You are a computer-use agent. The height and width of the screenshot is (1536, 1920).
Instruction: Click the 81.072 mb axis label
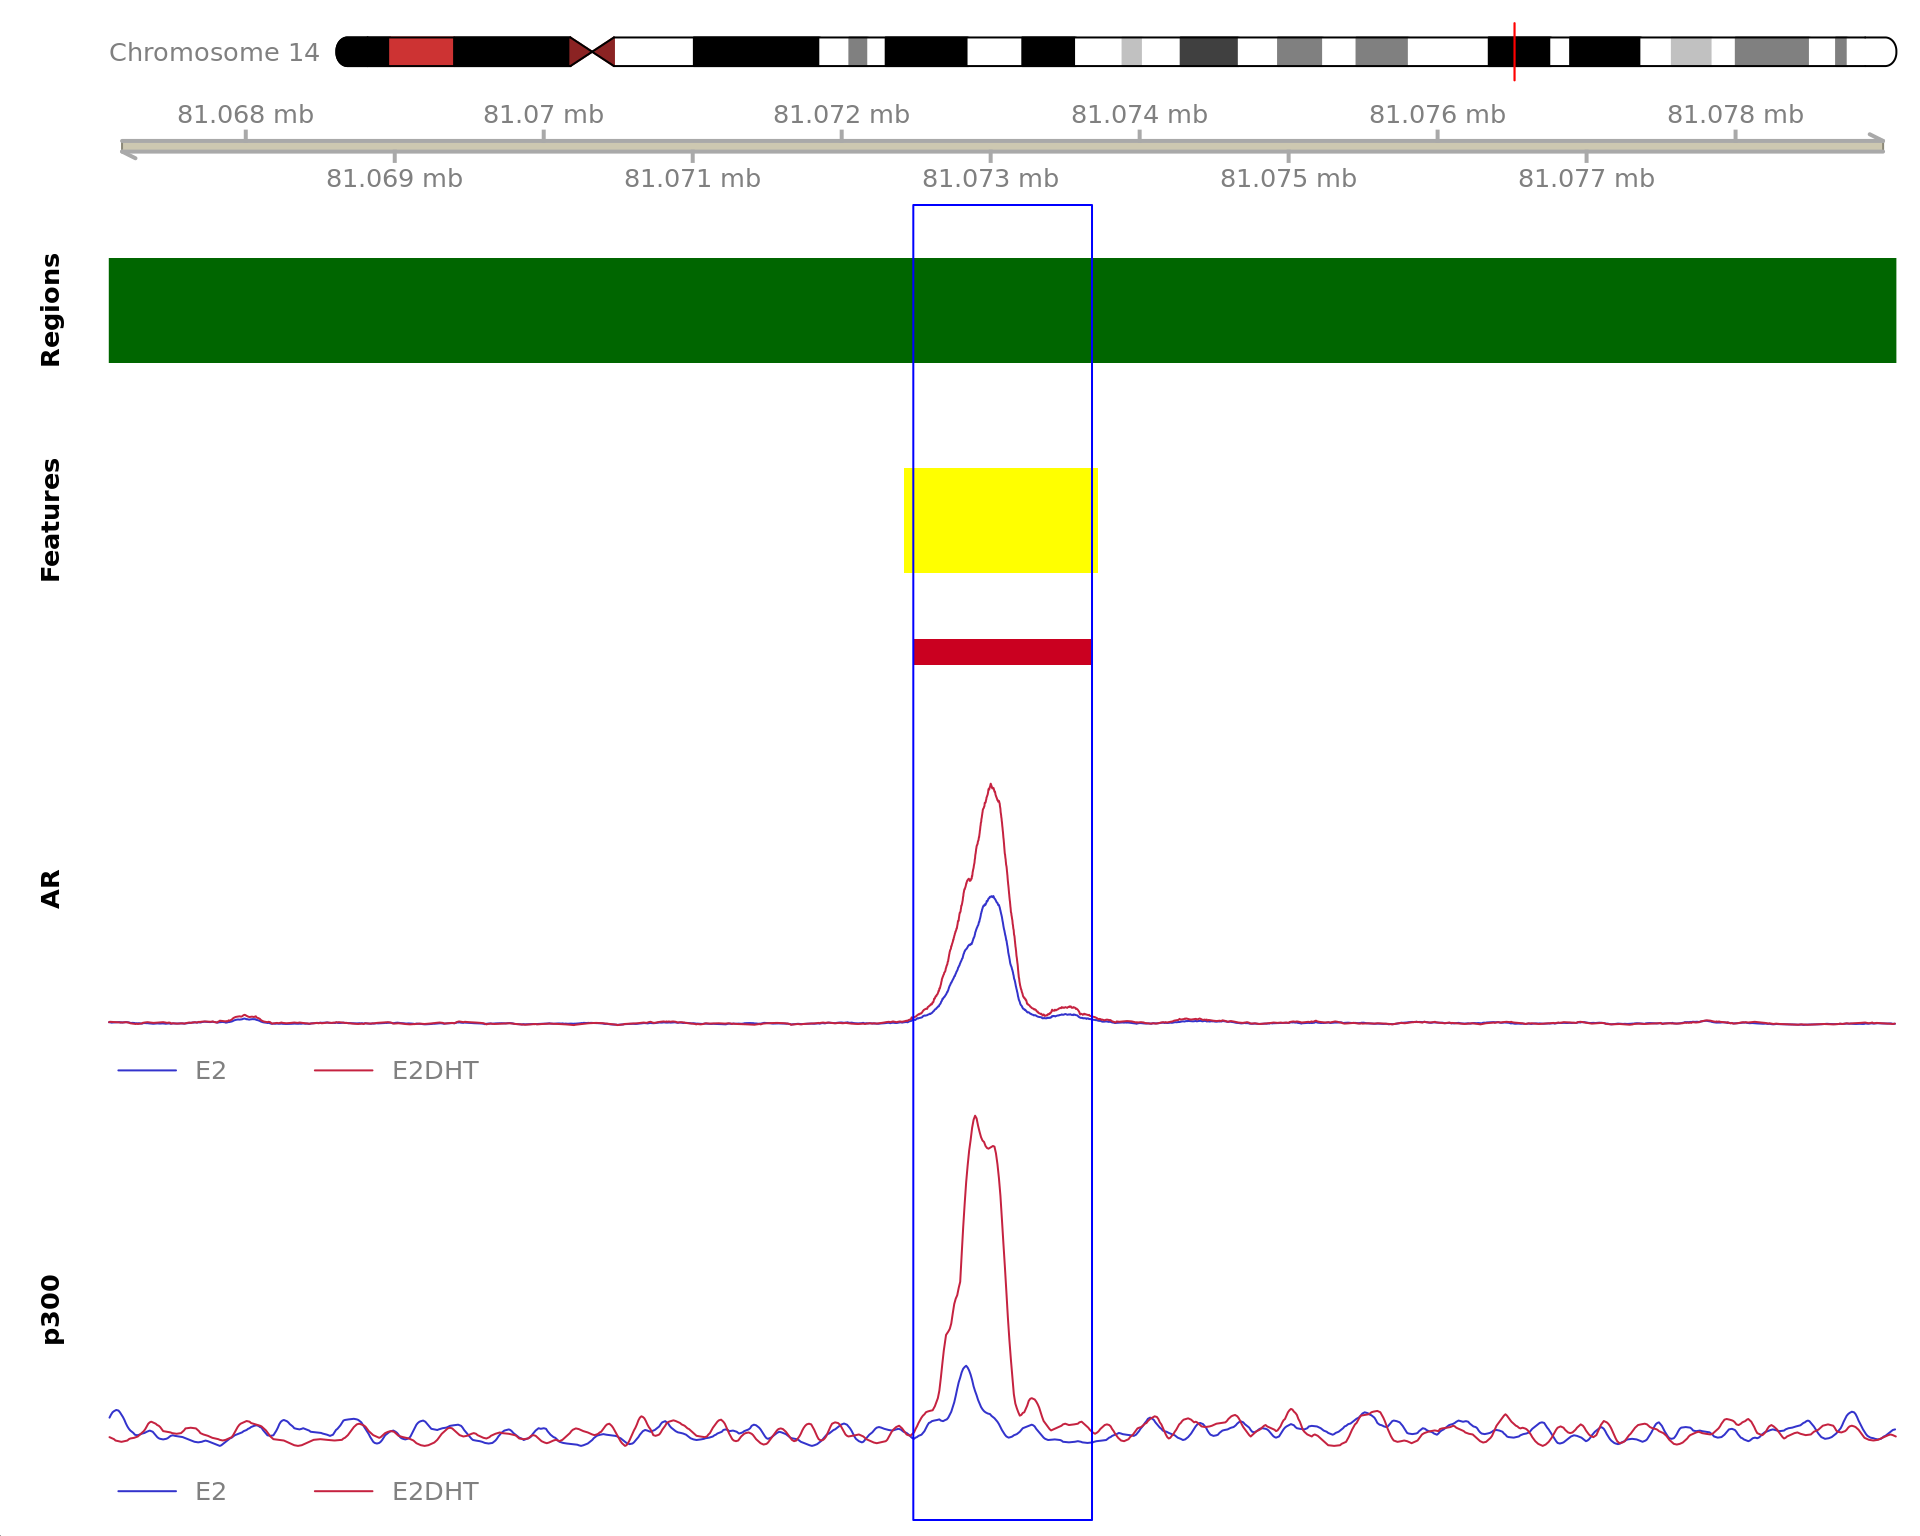tap(841, 115)
